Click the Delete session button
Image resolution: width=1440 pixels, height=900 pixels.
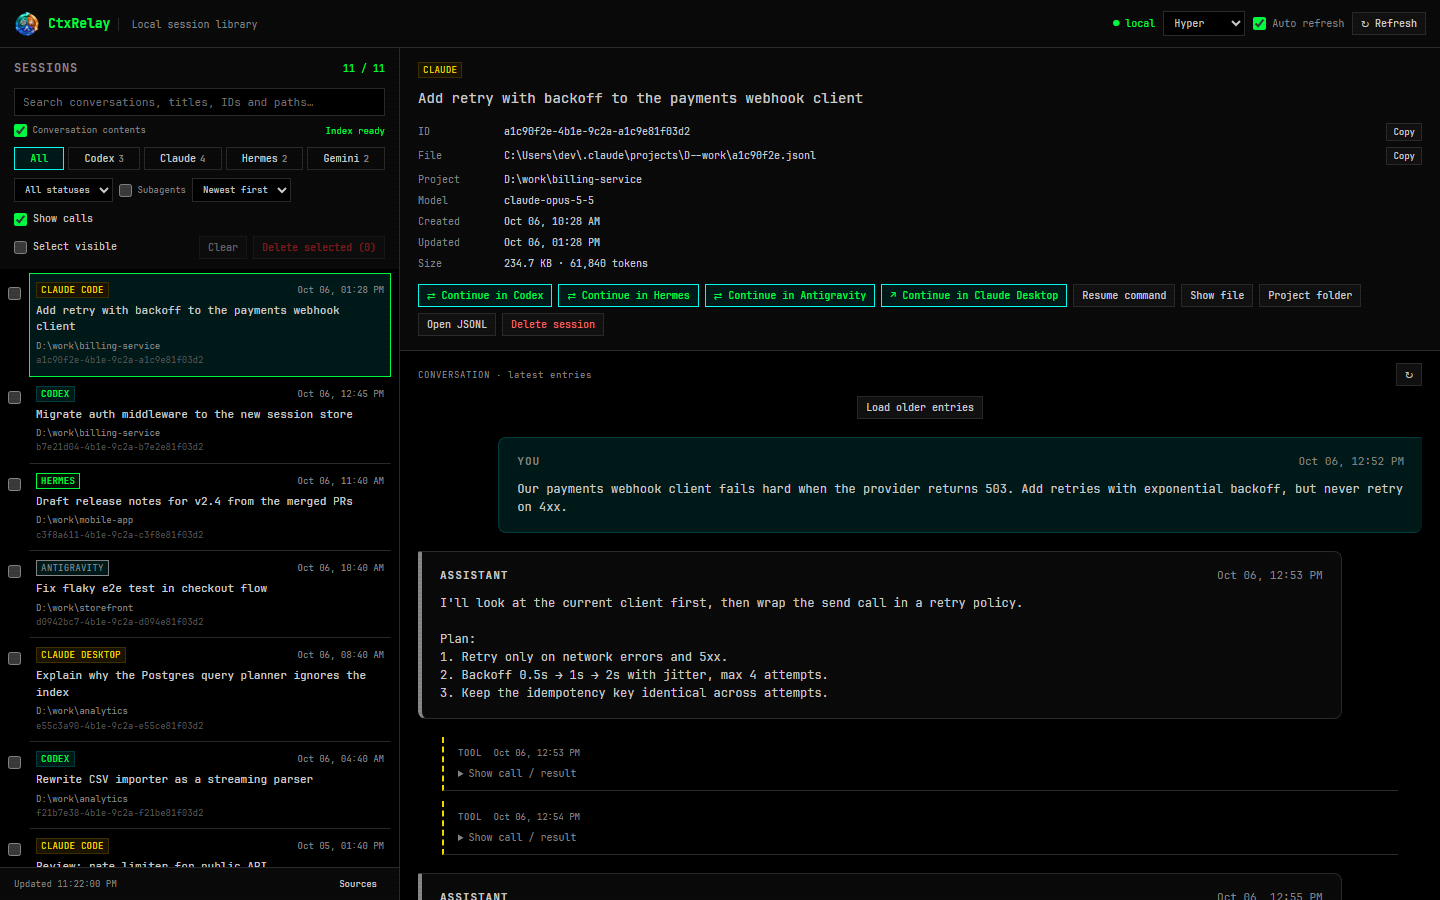553,325
